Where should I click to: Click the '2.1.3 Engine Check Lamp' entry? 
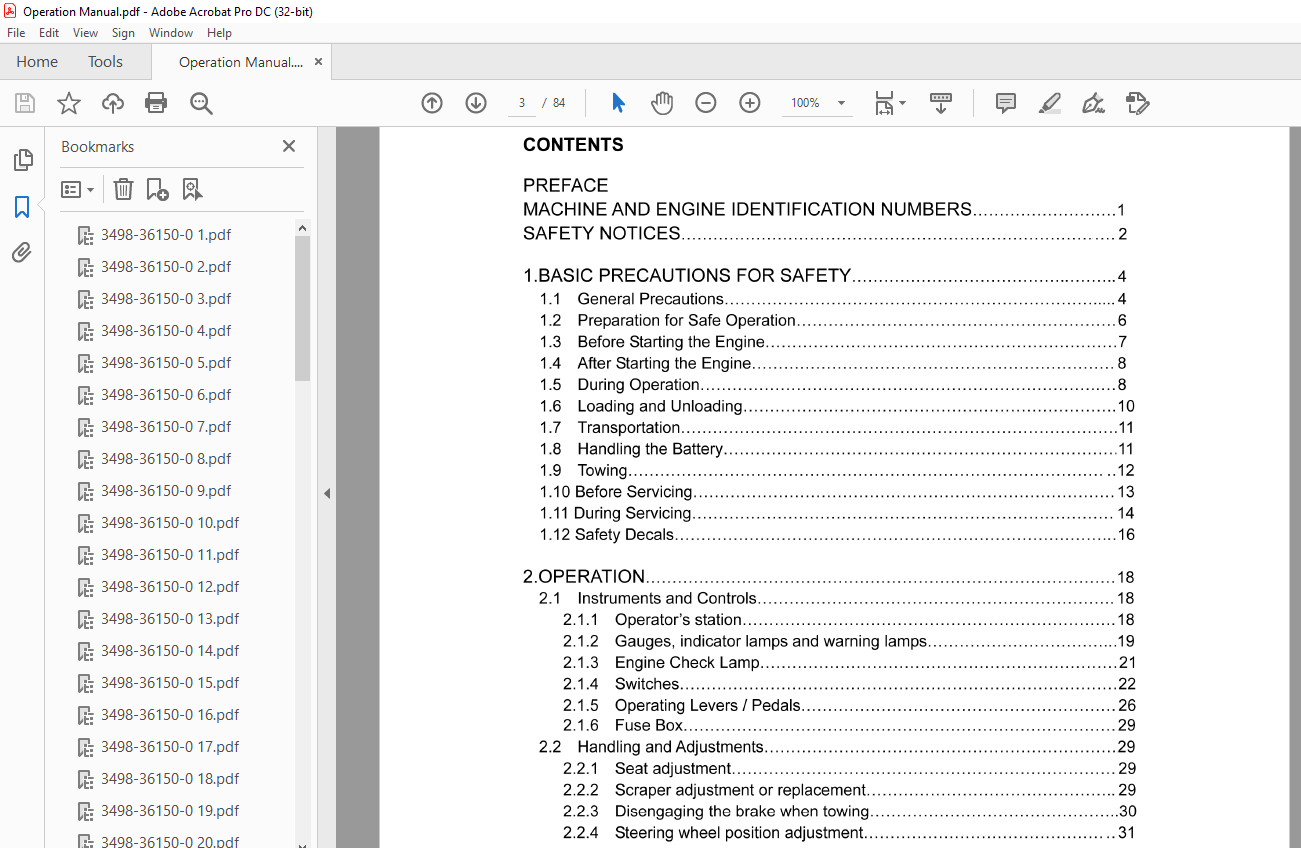(849, 663)
